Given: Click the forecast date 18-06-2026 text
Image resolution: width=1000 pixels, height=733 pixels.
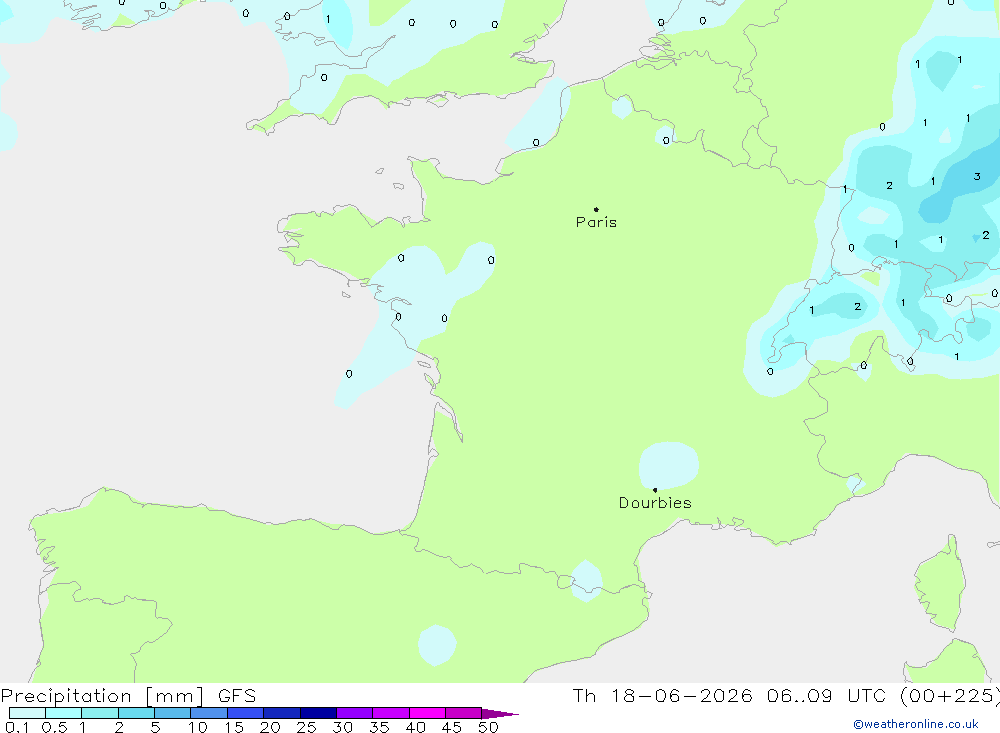Looking at the screenshot, I should point(681,695).
